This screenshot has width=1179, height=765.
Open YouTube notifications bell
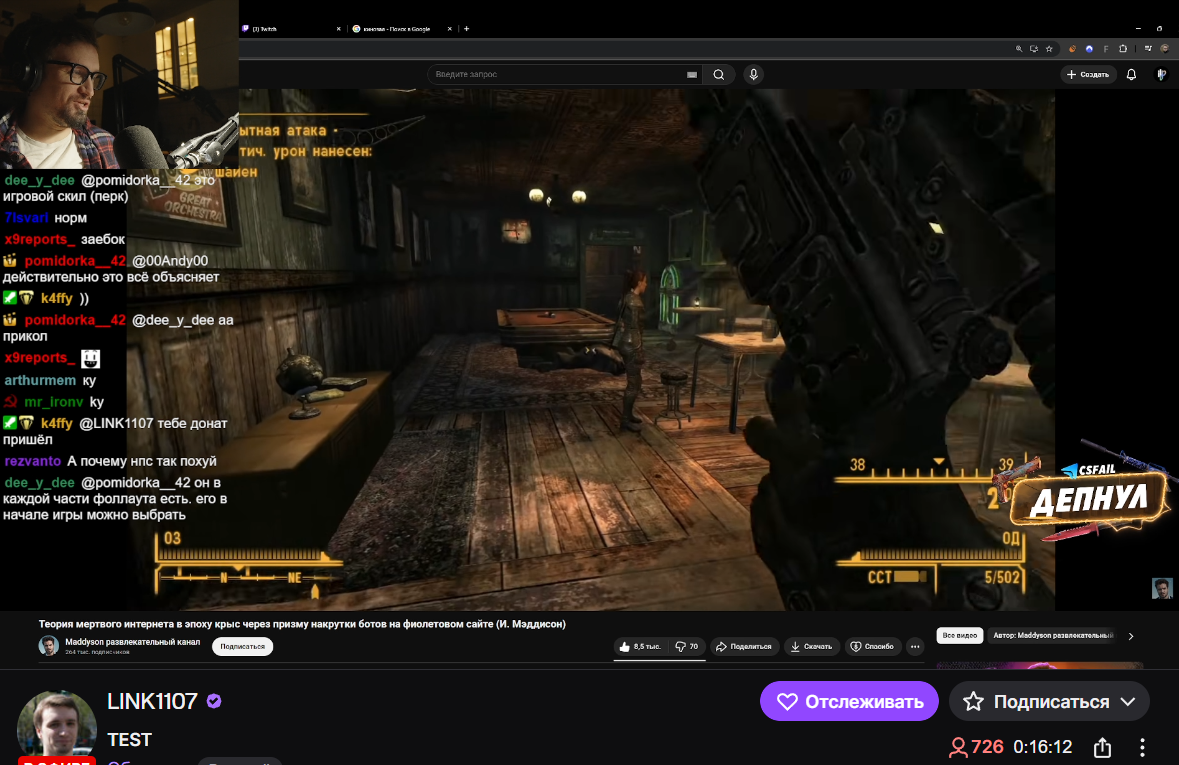1131,74
